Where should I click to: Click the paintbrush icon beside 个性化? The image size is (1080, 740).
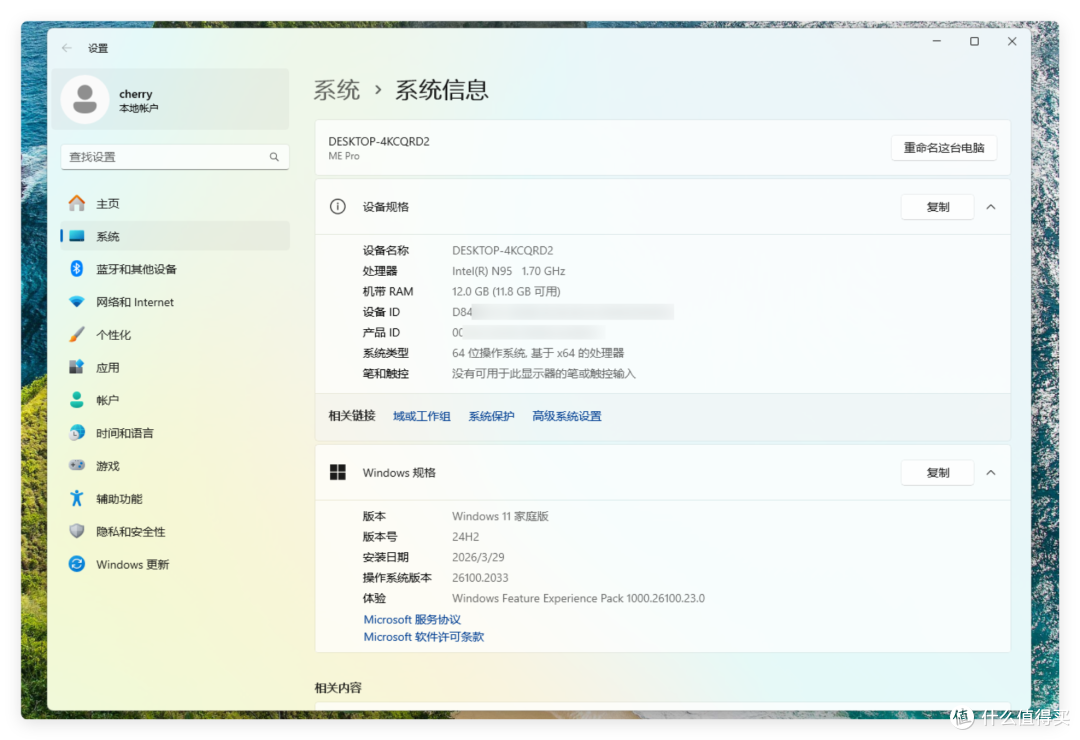[x=76, y=335]
